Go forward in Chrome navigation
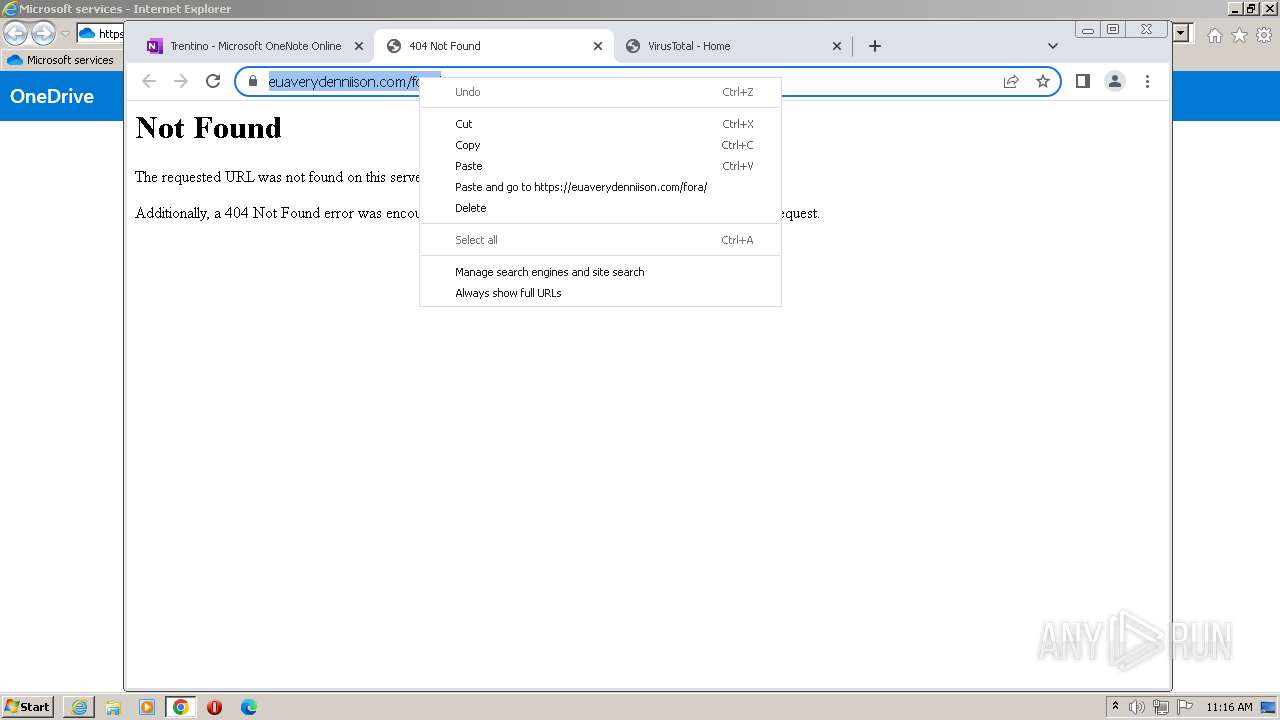Viewport: 1280px width, 720px height. click(x=181, y=82)
